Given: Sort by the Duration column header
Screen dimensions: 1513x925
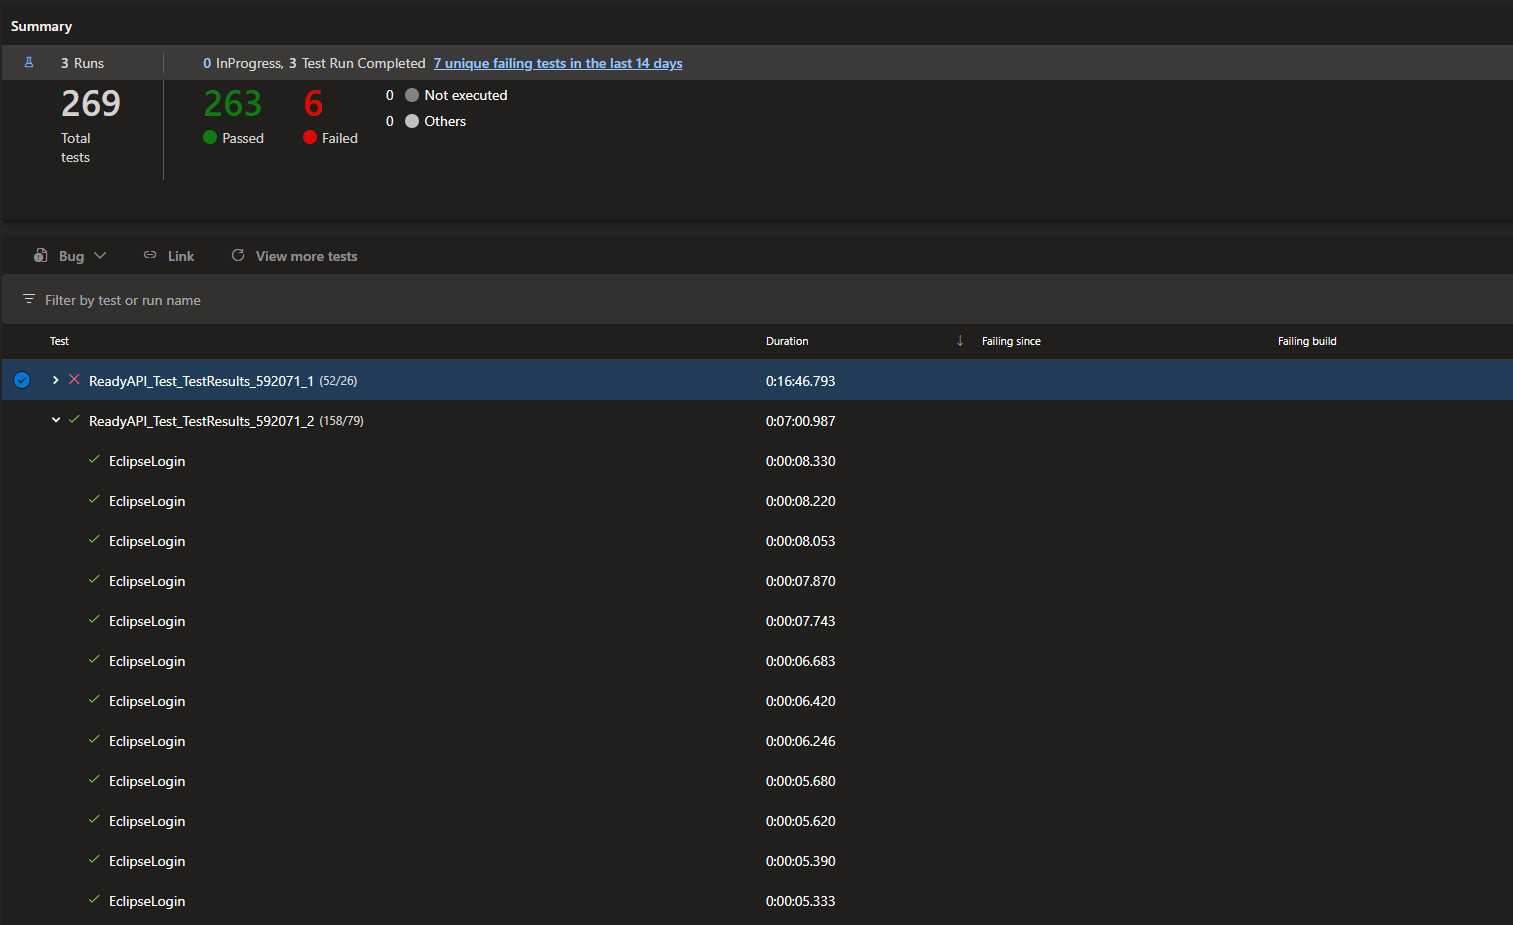Looking at the screenshot, I should point(787,341).
